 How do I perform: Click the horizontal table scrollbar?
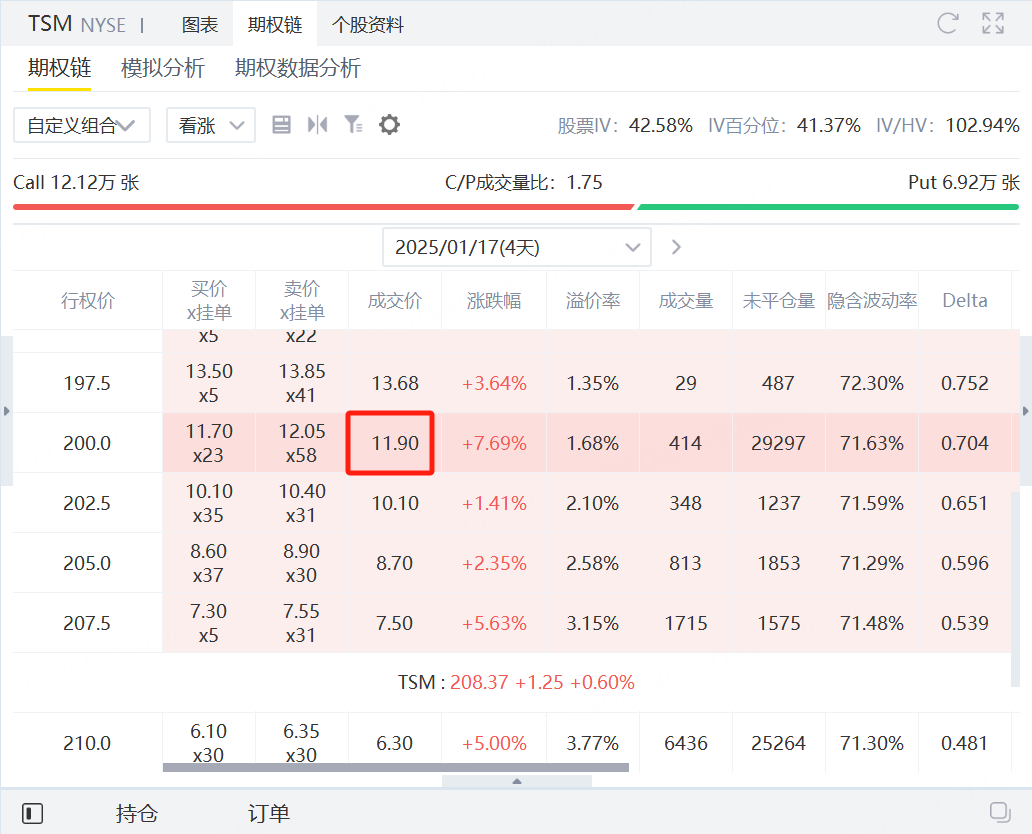(396, 768)
